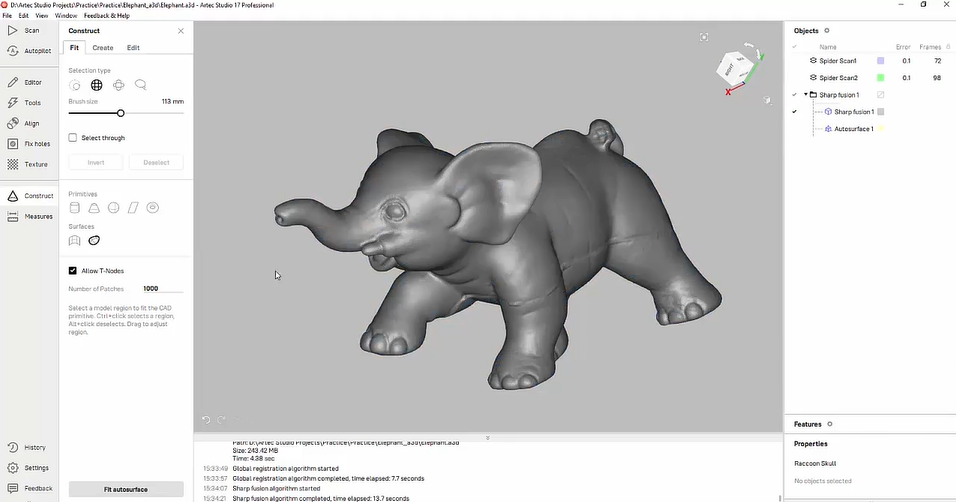Select the Construct sidebar item

coord(30,196)
